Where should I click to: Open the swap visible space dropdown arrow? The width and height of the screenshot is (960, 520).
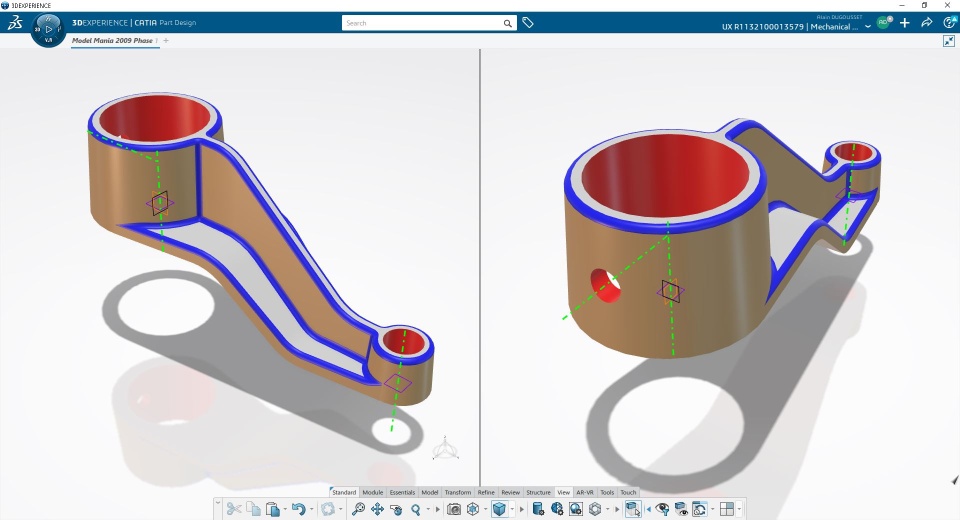coord(713,510)
